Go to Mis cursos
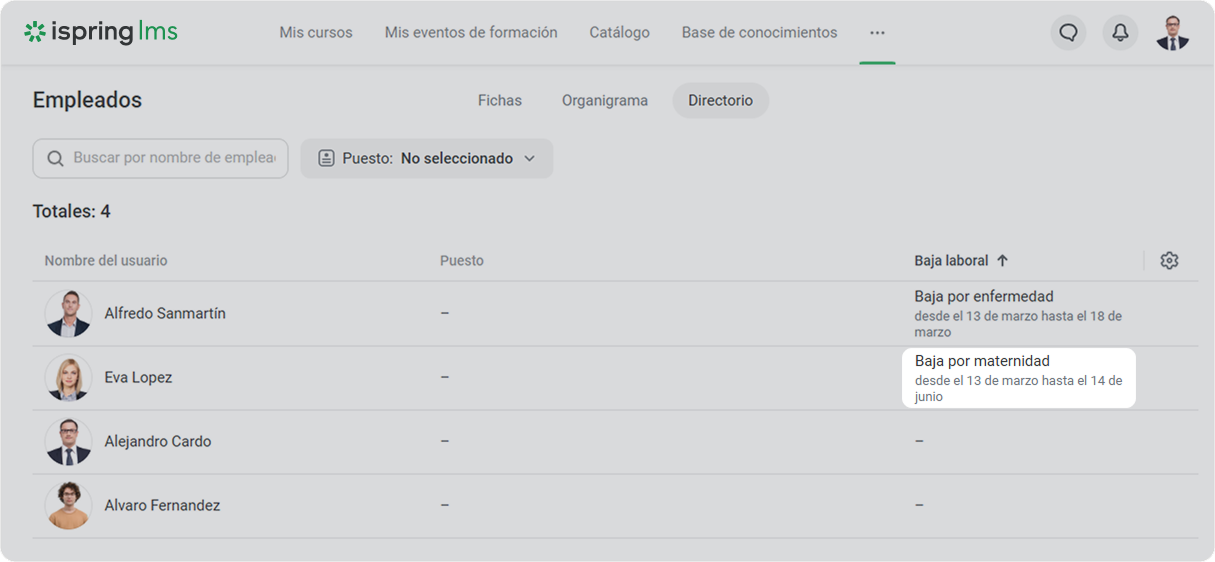The width and height of the screenshot is (1215, 562). tap(316, 33)
